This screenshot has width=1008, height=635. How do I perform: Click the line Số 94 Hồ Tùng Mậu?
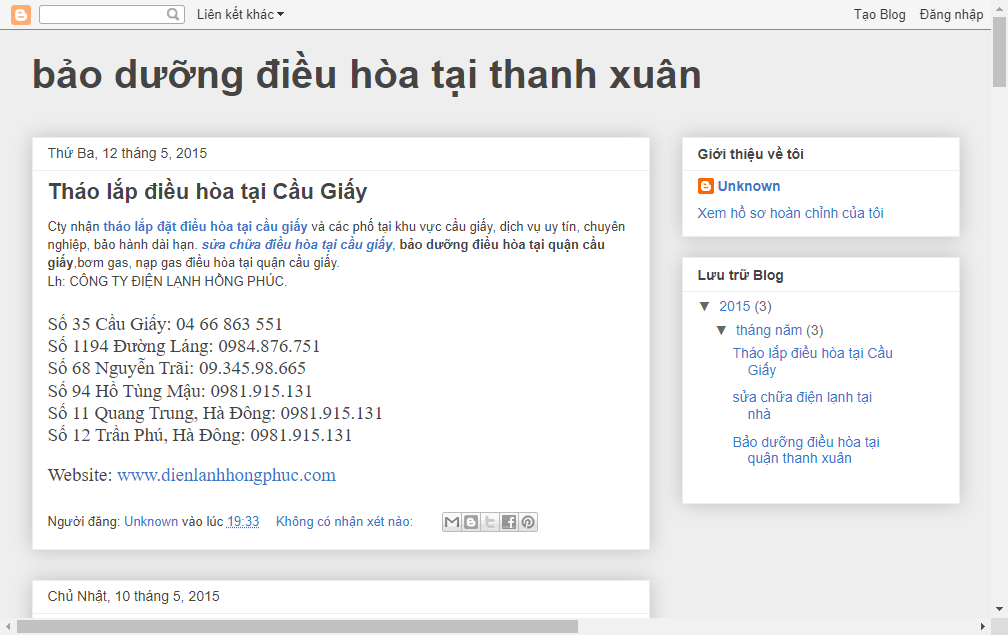pyautogui.click(x=180, y=391)
